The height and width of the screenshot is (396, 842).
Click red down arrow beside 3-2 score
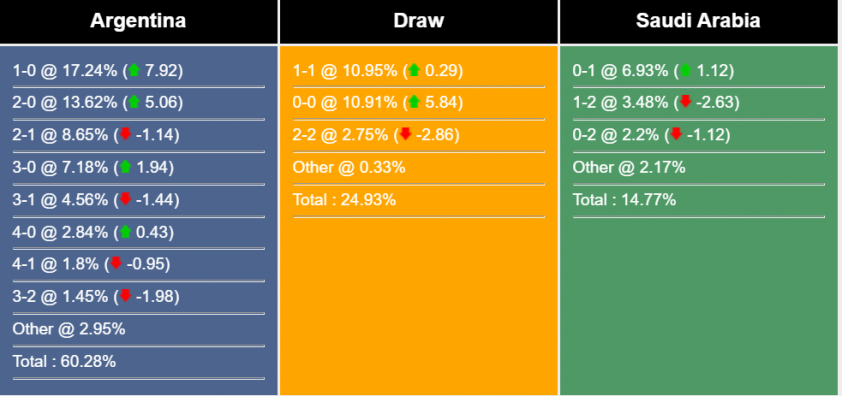(x=125, y=296)
